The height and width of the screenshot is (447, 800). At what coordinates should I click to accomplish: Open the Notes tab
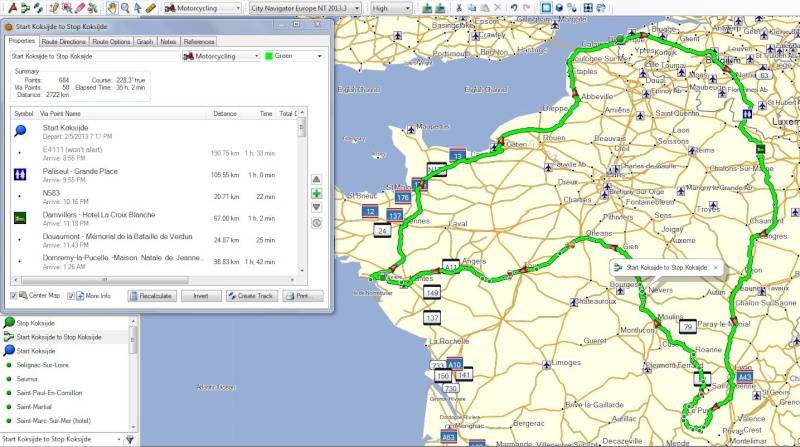168,42
